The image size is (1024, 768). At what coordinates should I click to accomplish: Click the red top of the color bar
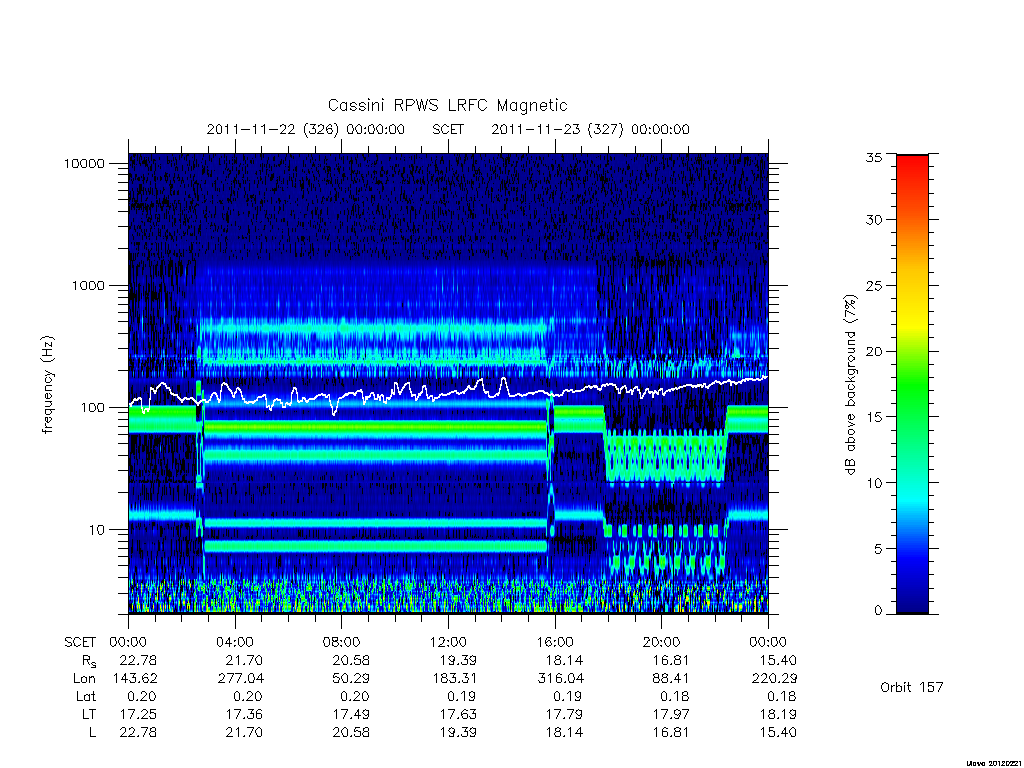912,167
